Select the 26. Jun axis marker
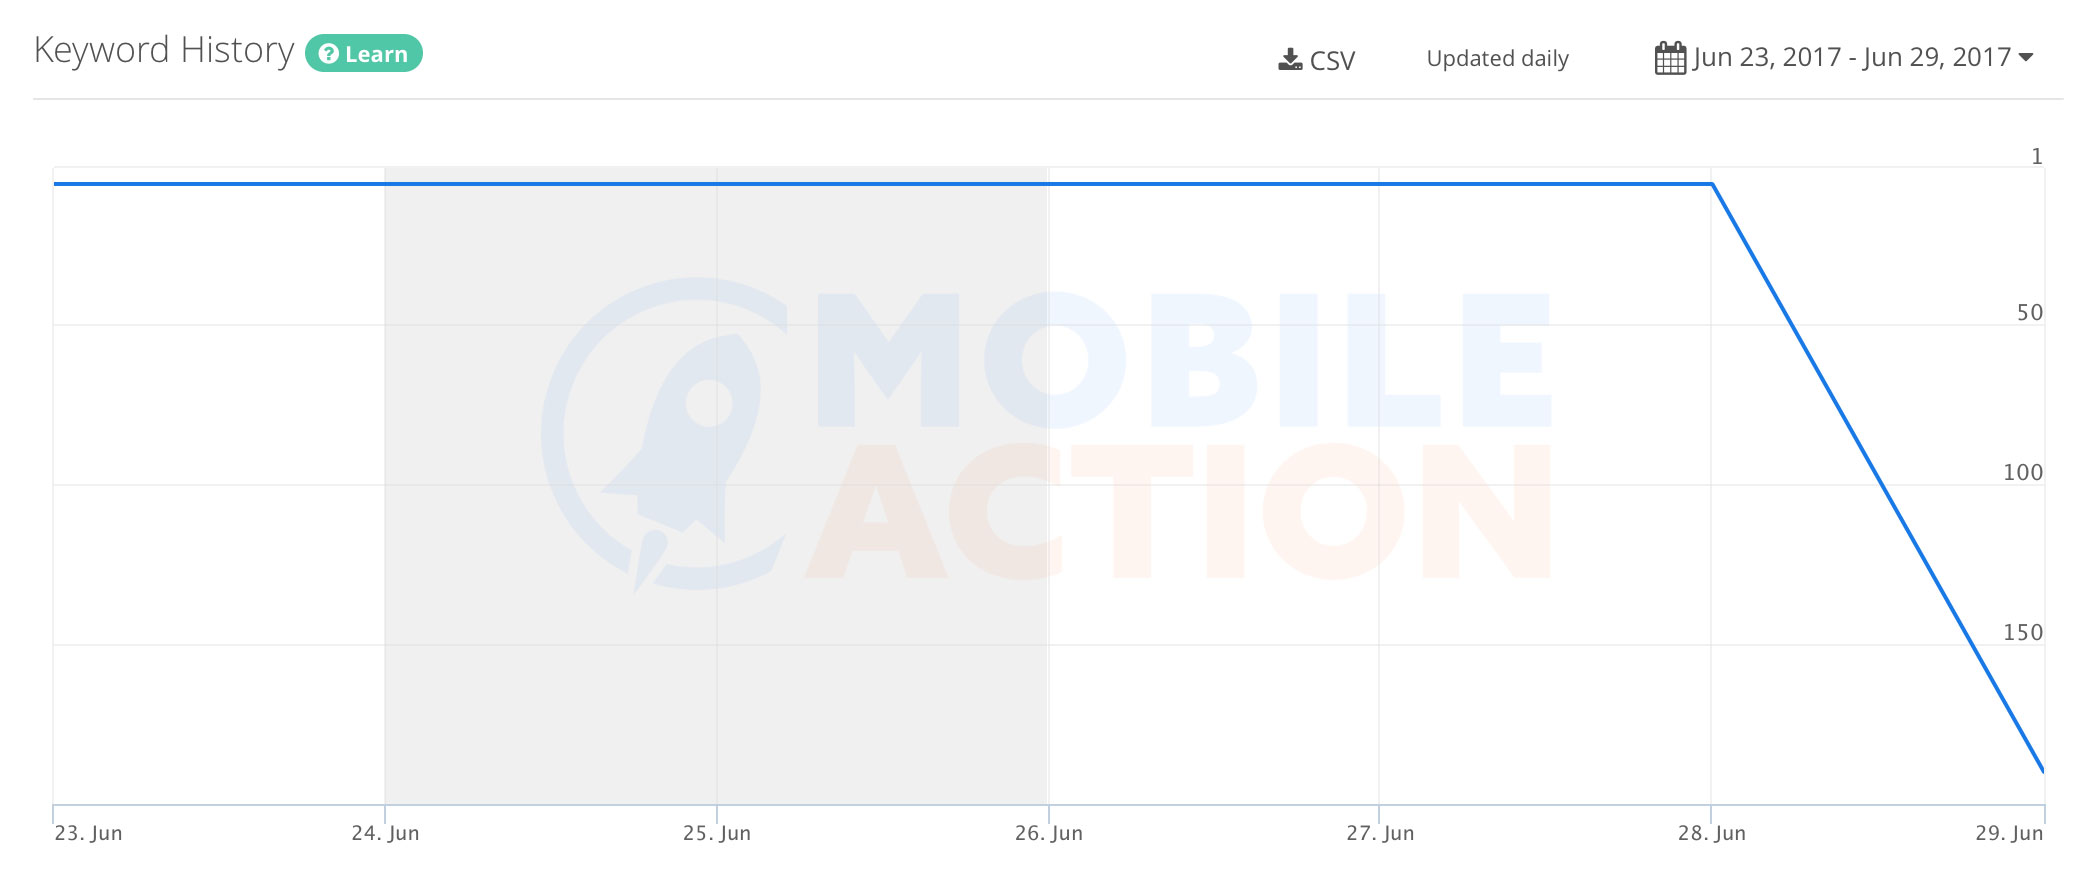This screenshot has width=2087, height=874. click(1049, 833)
